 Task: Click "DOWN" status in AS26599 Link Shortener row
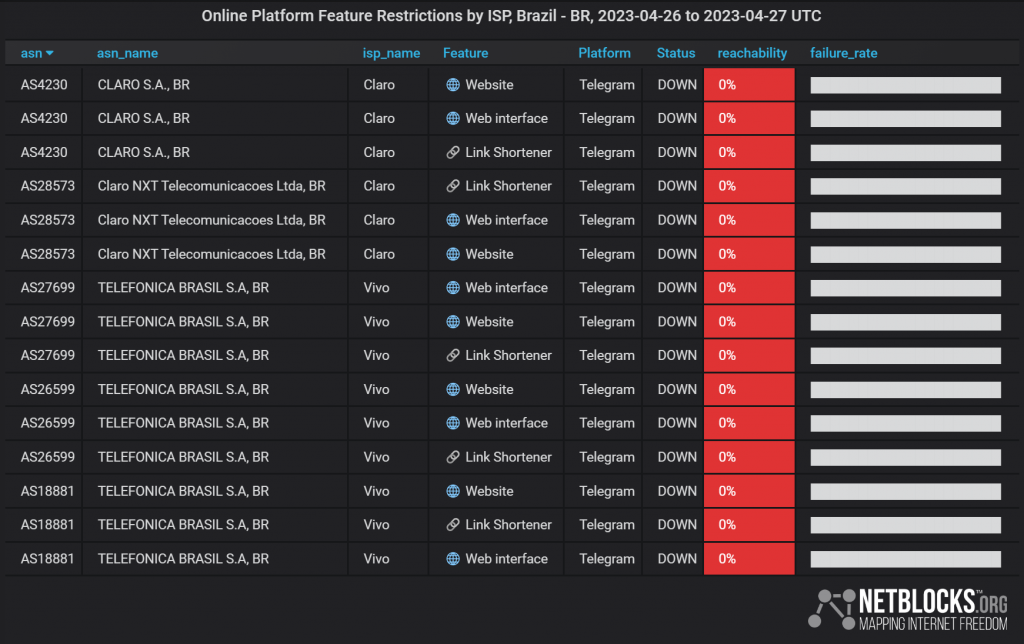pyautogui.click(x=677, y=457)
